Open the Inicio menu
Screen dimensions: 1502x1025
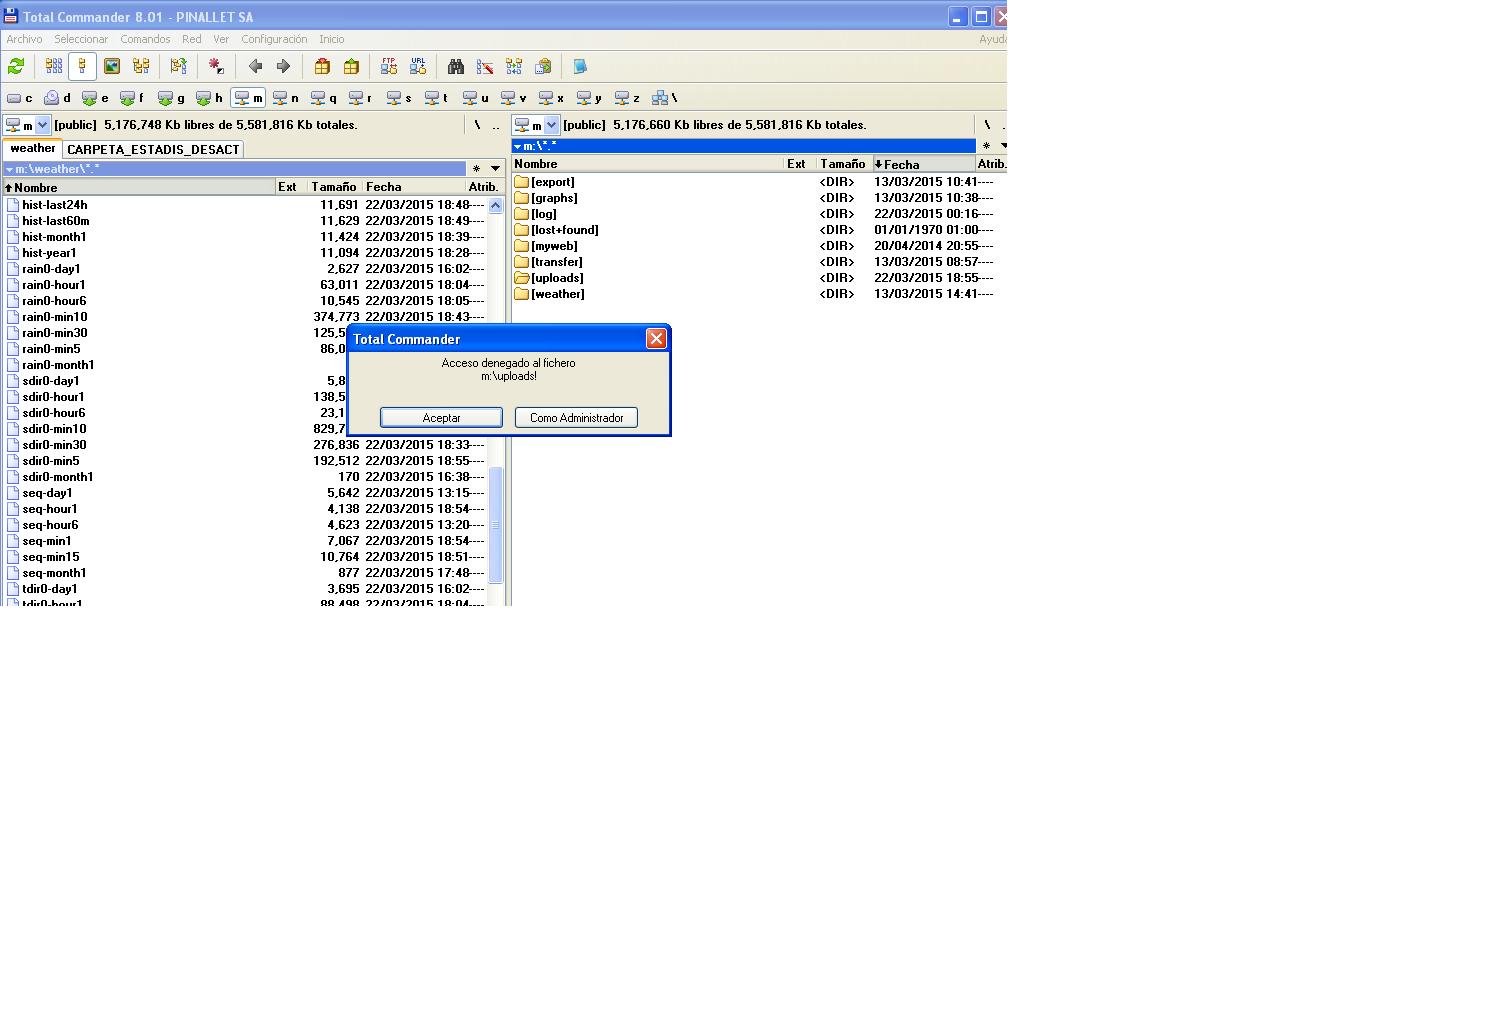click(x=331, y=39)
